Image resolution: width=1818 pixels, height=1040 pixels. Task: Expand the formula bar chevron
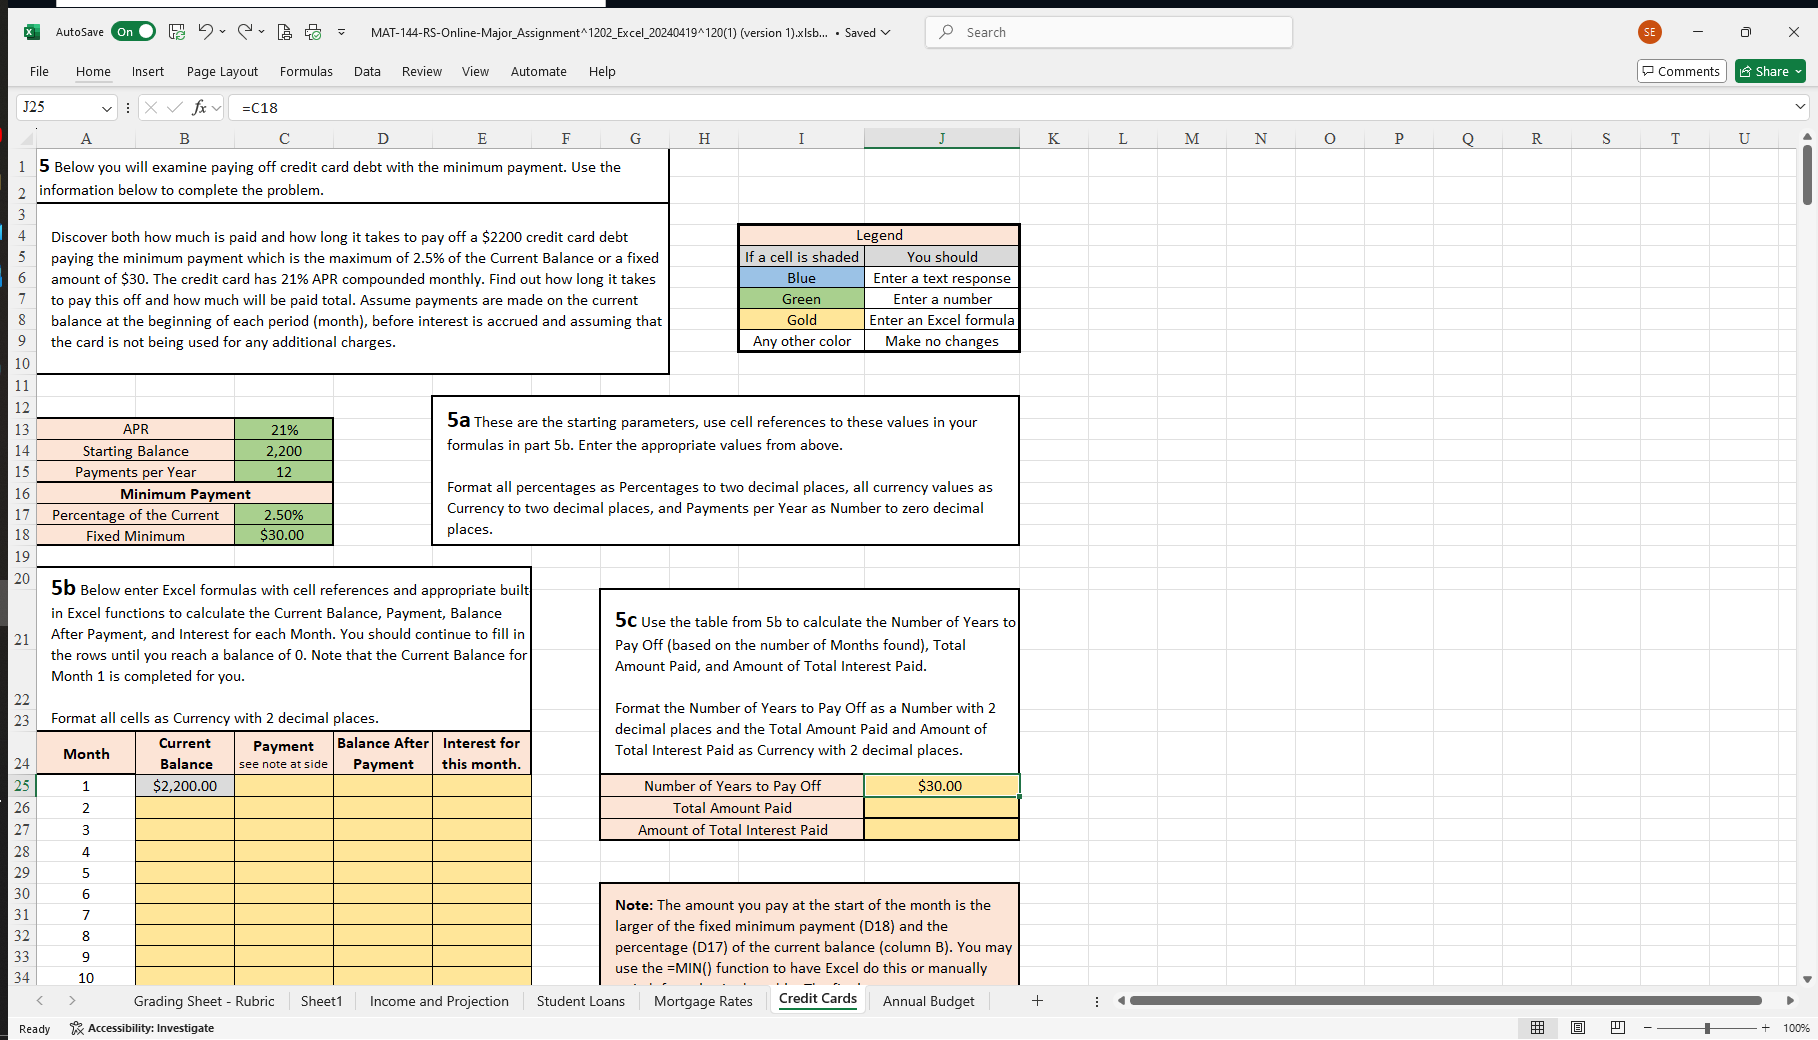(1800, 106)
